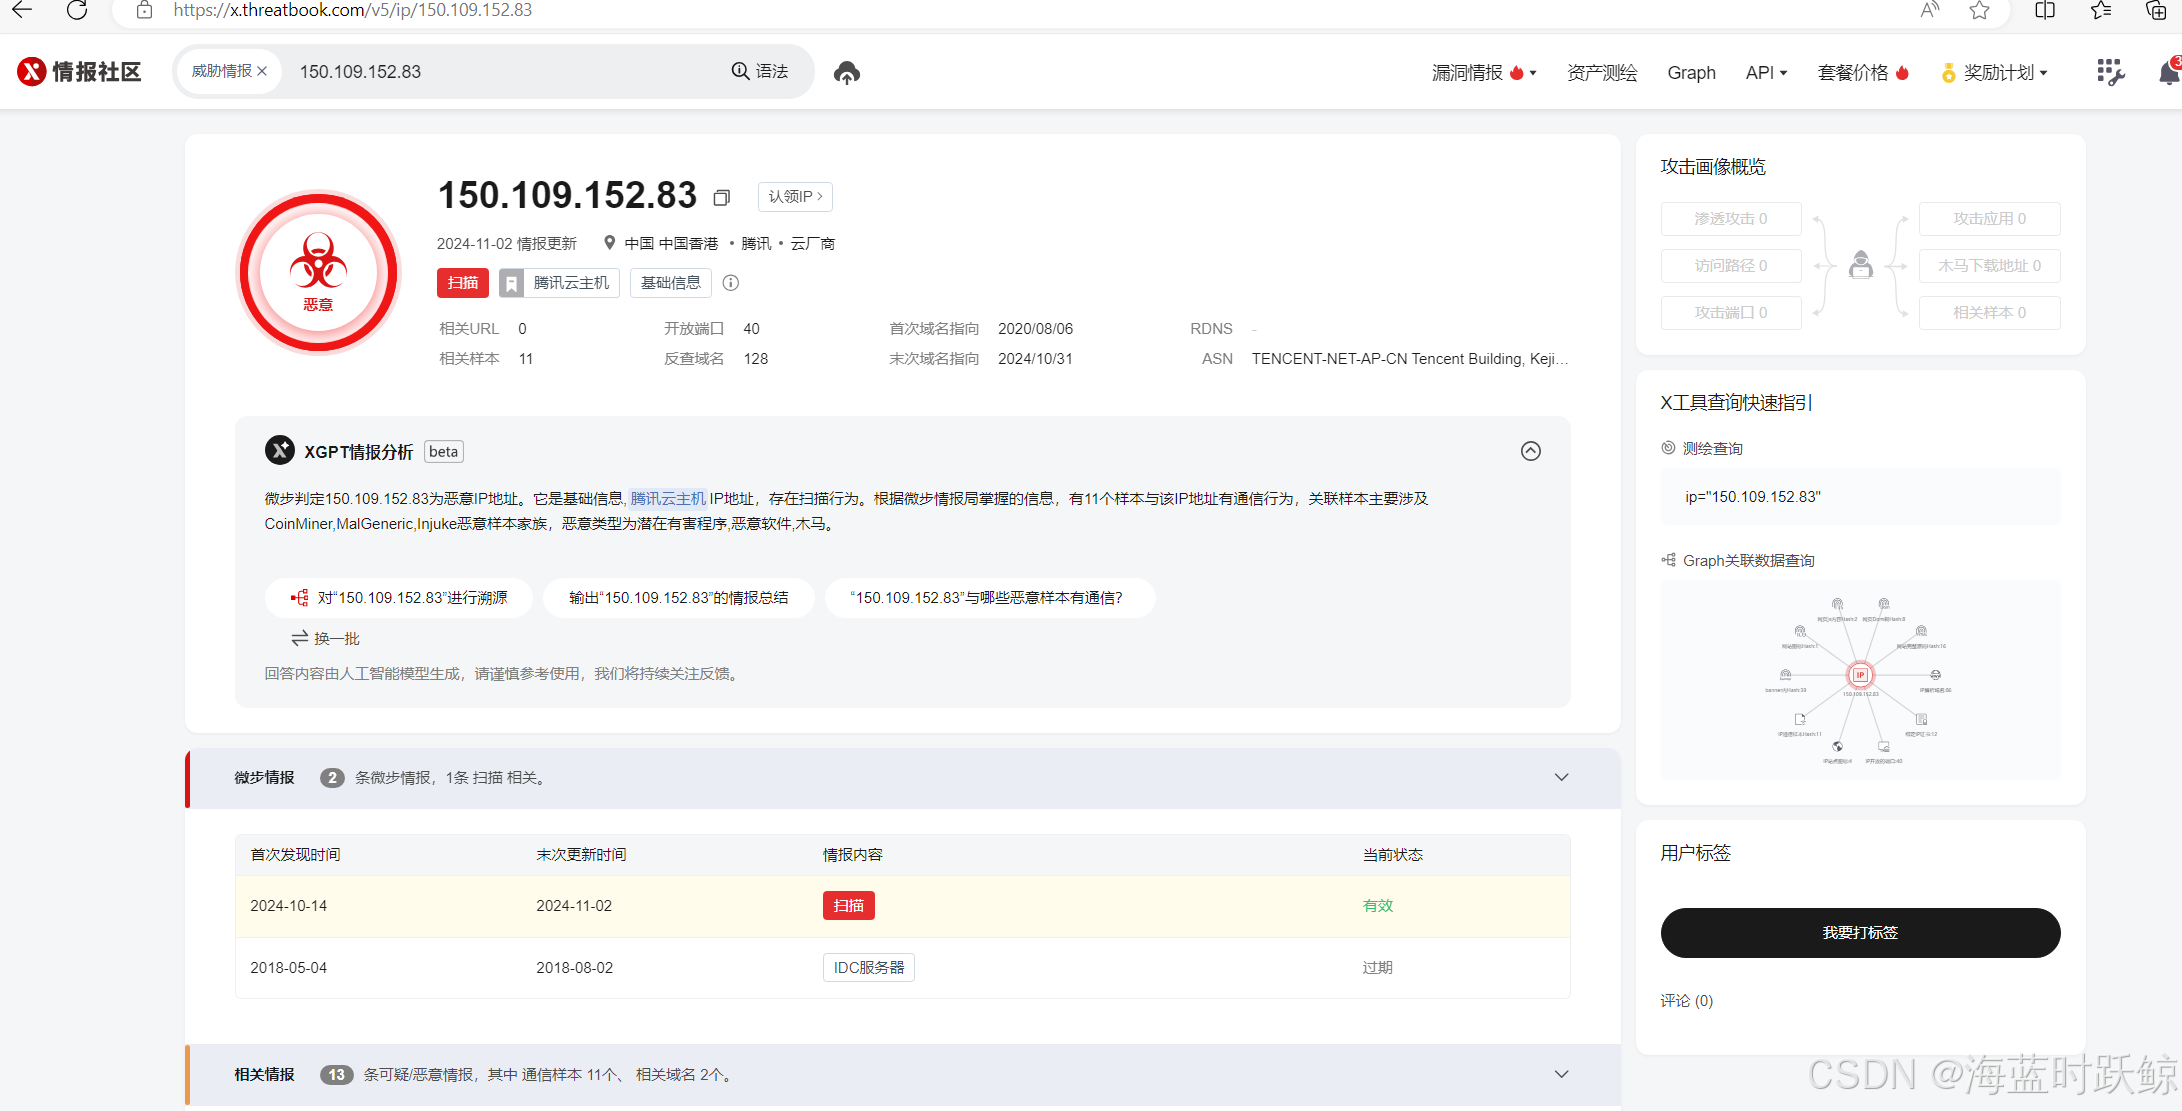The height and width of the screenshot is (1111, 2182).
Task: Collapse the 微步情报 section
Action: (1561, 777)
